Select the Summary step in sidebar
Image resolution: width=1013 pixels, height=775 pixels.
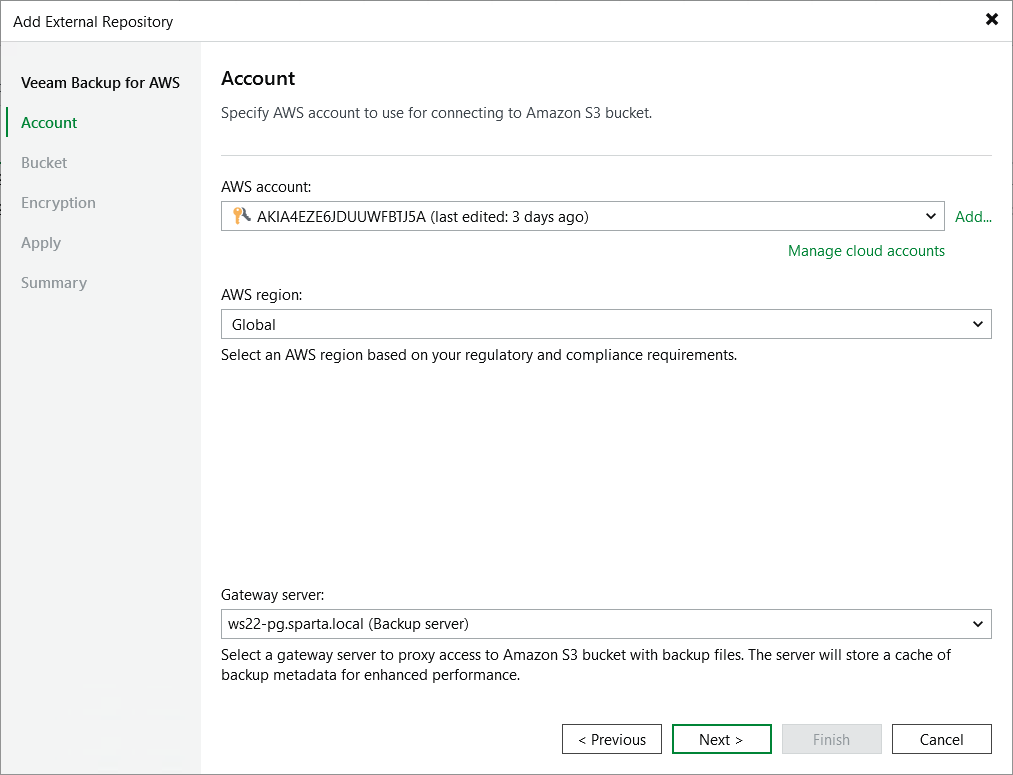click(x=53, y=282)
